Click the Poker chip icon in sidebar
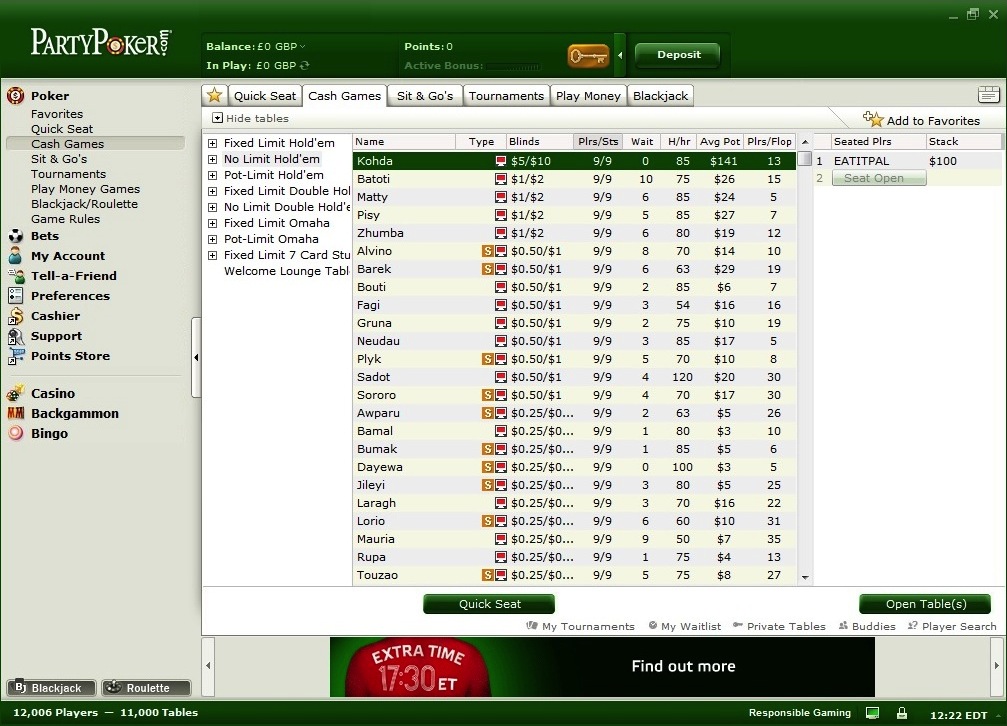 [x=15, y=96]
